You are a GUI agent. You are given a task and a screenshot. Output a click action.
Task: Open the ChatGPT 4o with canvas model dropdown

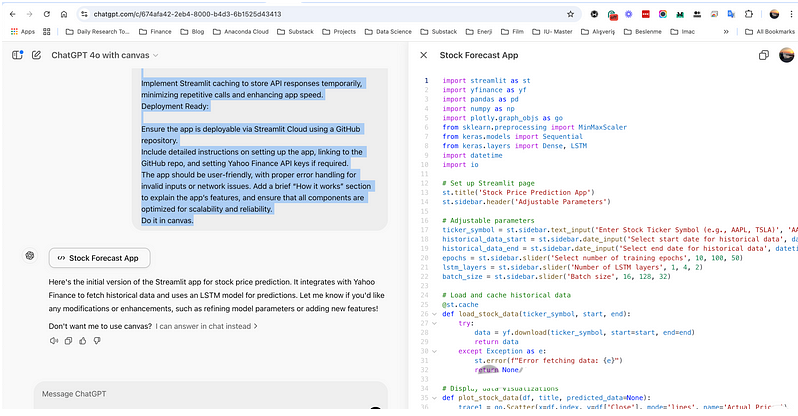[x=105, y=55]
